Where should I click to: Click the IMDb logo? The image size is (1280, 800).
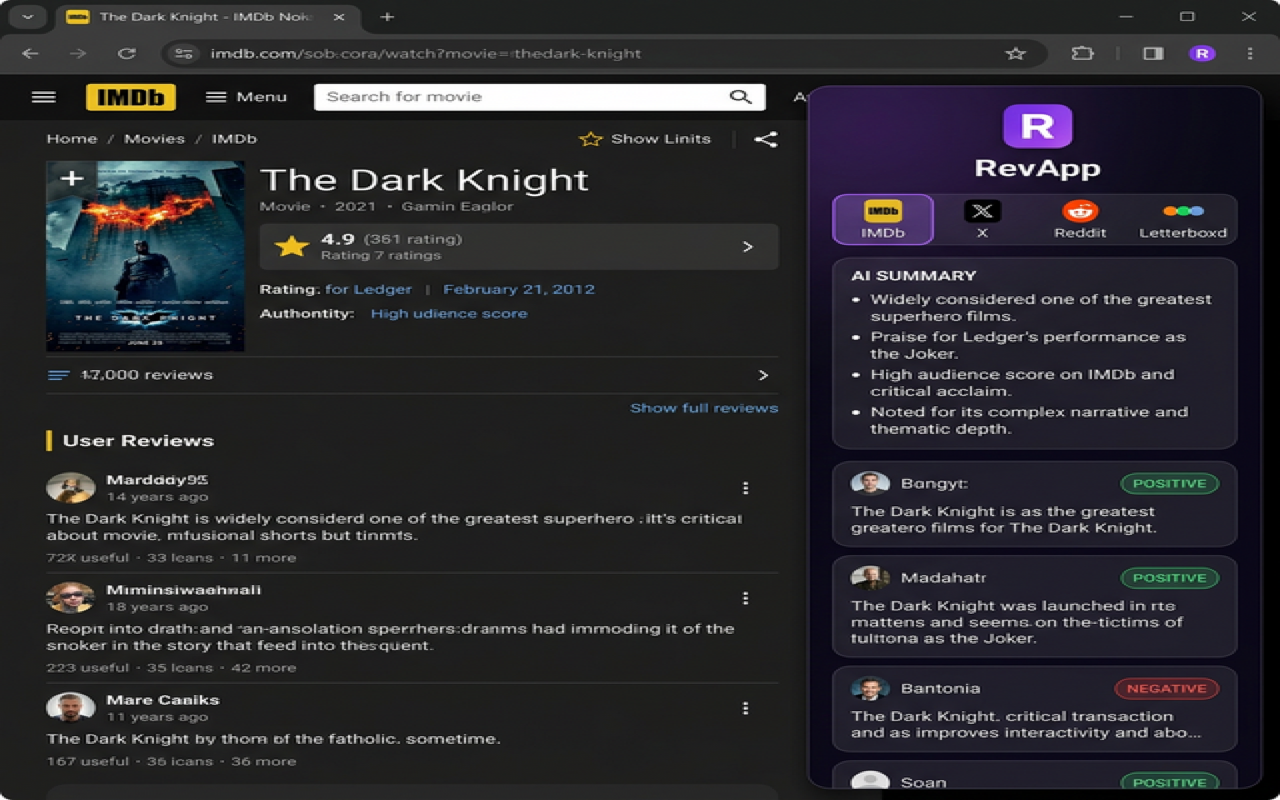click(131, 97)
